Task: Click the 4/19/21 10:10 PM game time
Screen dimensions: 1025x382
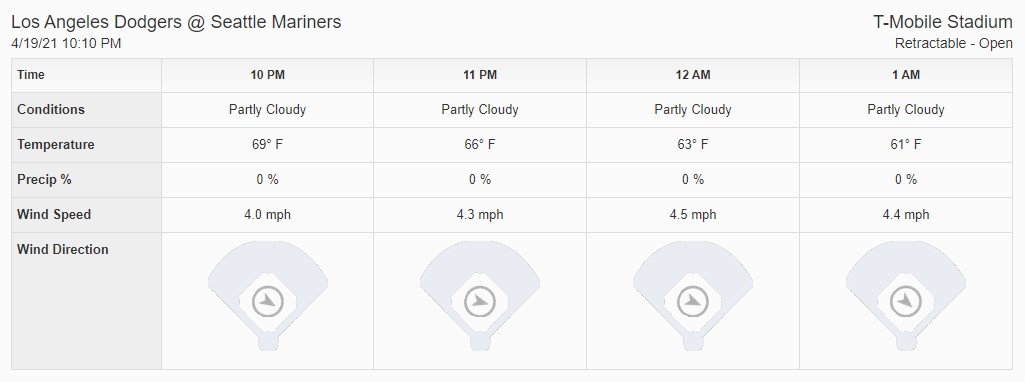Action: [x=67, y=44]
